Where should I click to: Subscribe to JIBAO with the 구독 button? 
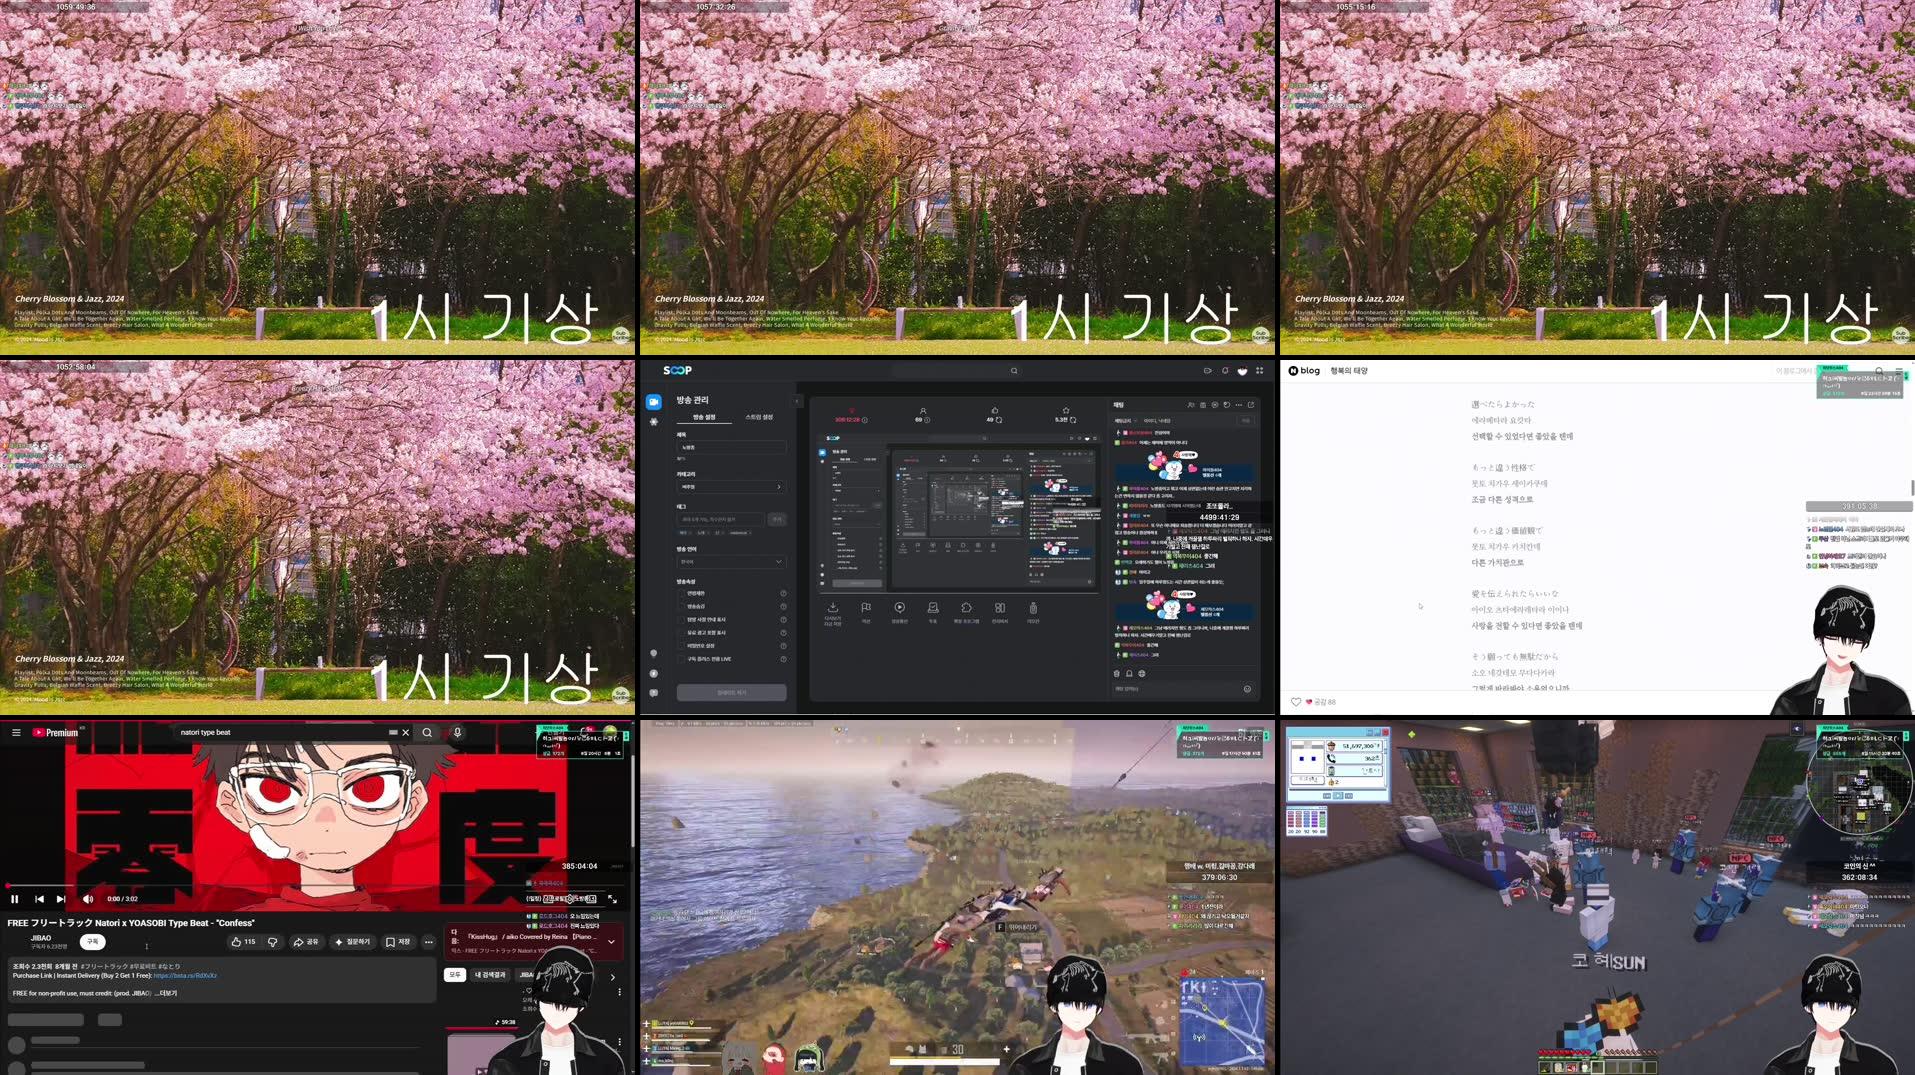[x=93, y=942]
